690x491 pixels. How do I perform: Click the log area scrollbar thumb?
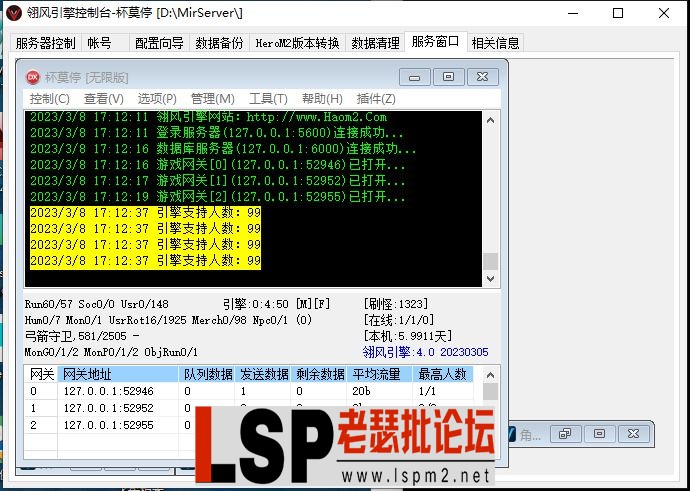491,261
